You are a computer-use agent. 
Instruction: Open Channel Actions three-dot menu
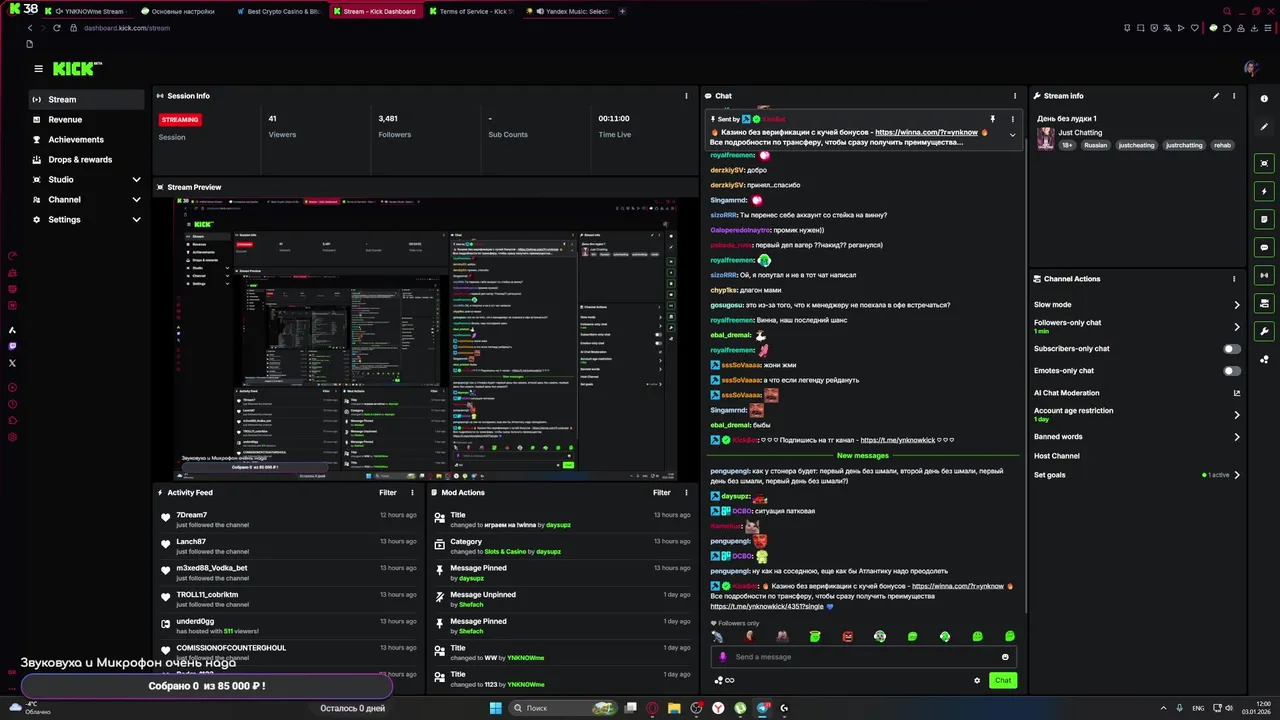(x=1234, y=279)
